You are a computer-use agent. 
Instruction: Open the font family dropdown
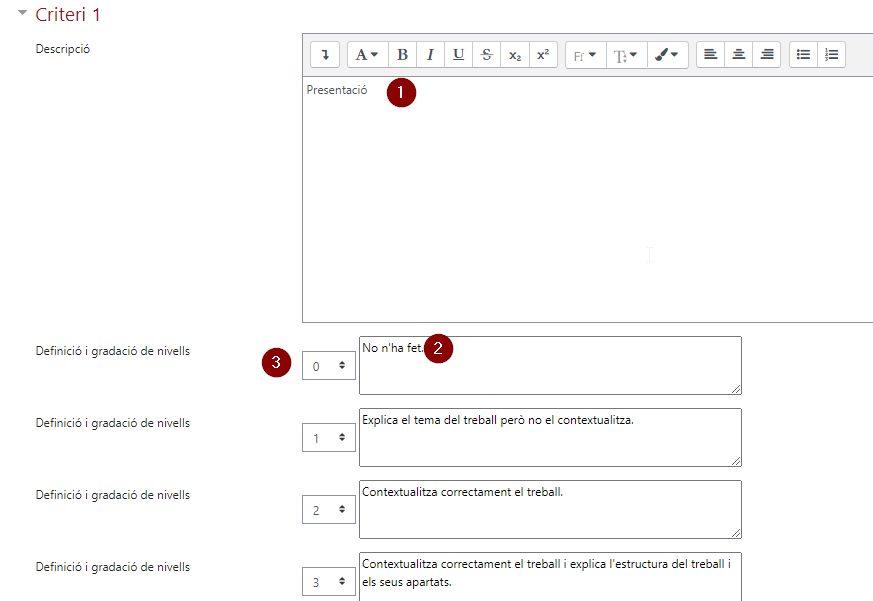586,55
